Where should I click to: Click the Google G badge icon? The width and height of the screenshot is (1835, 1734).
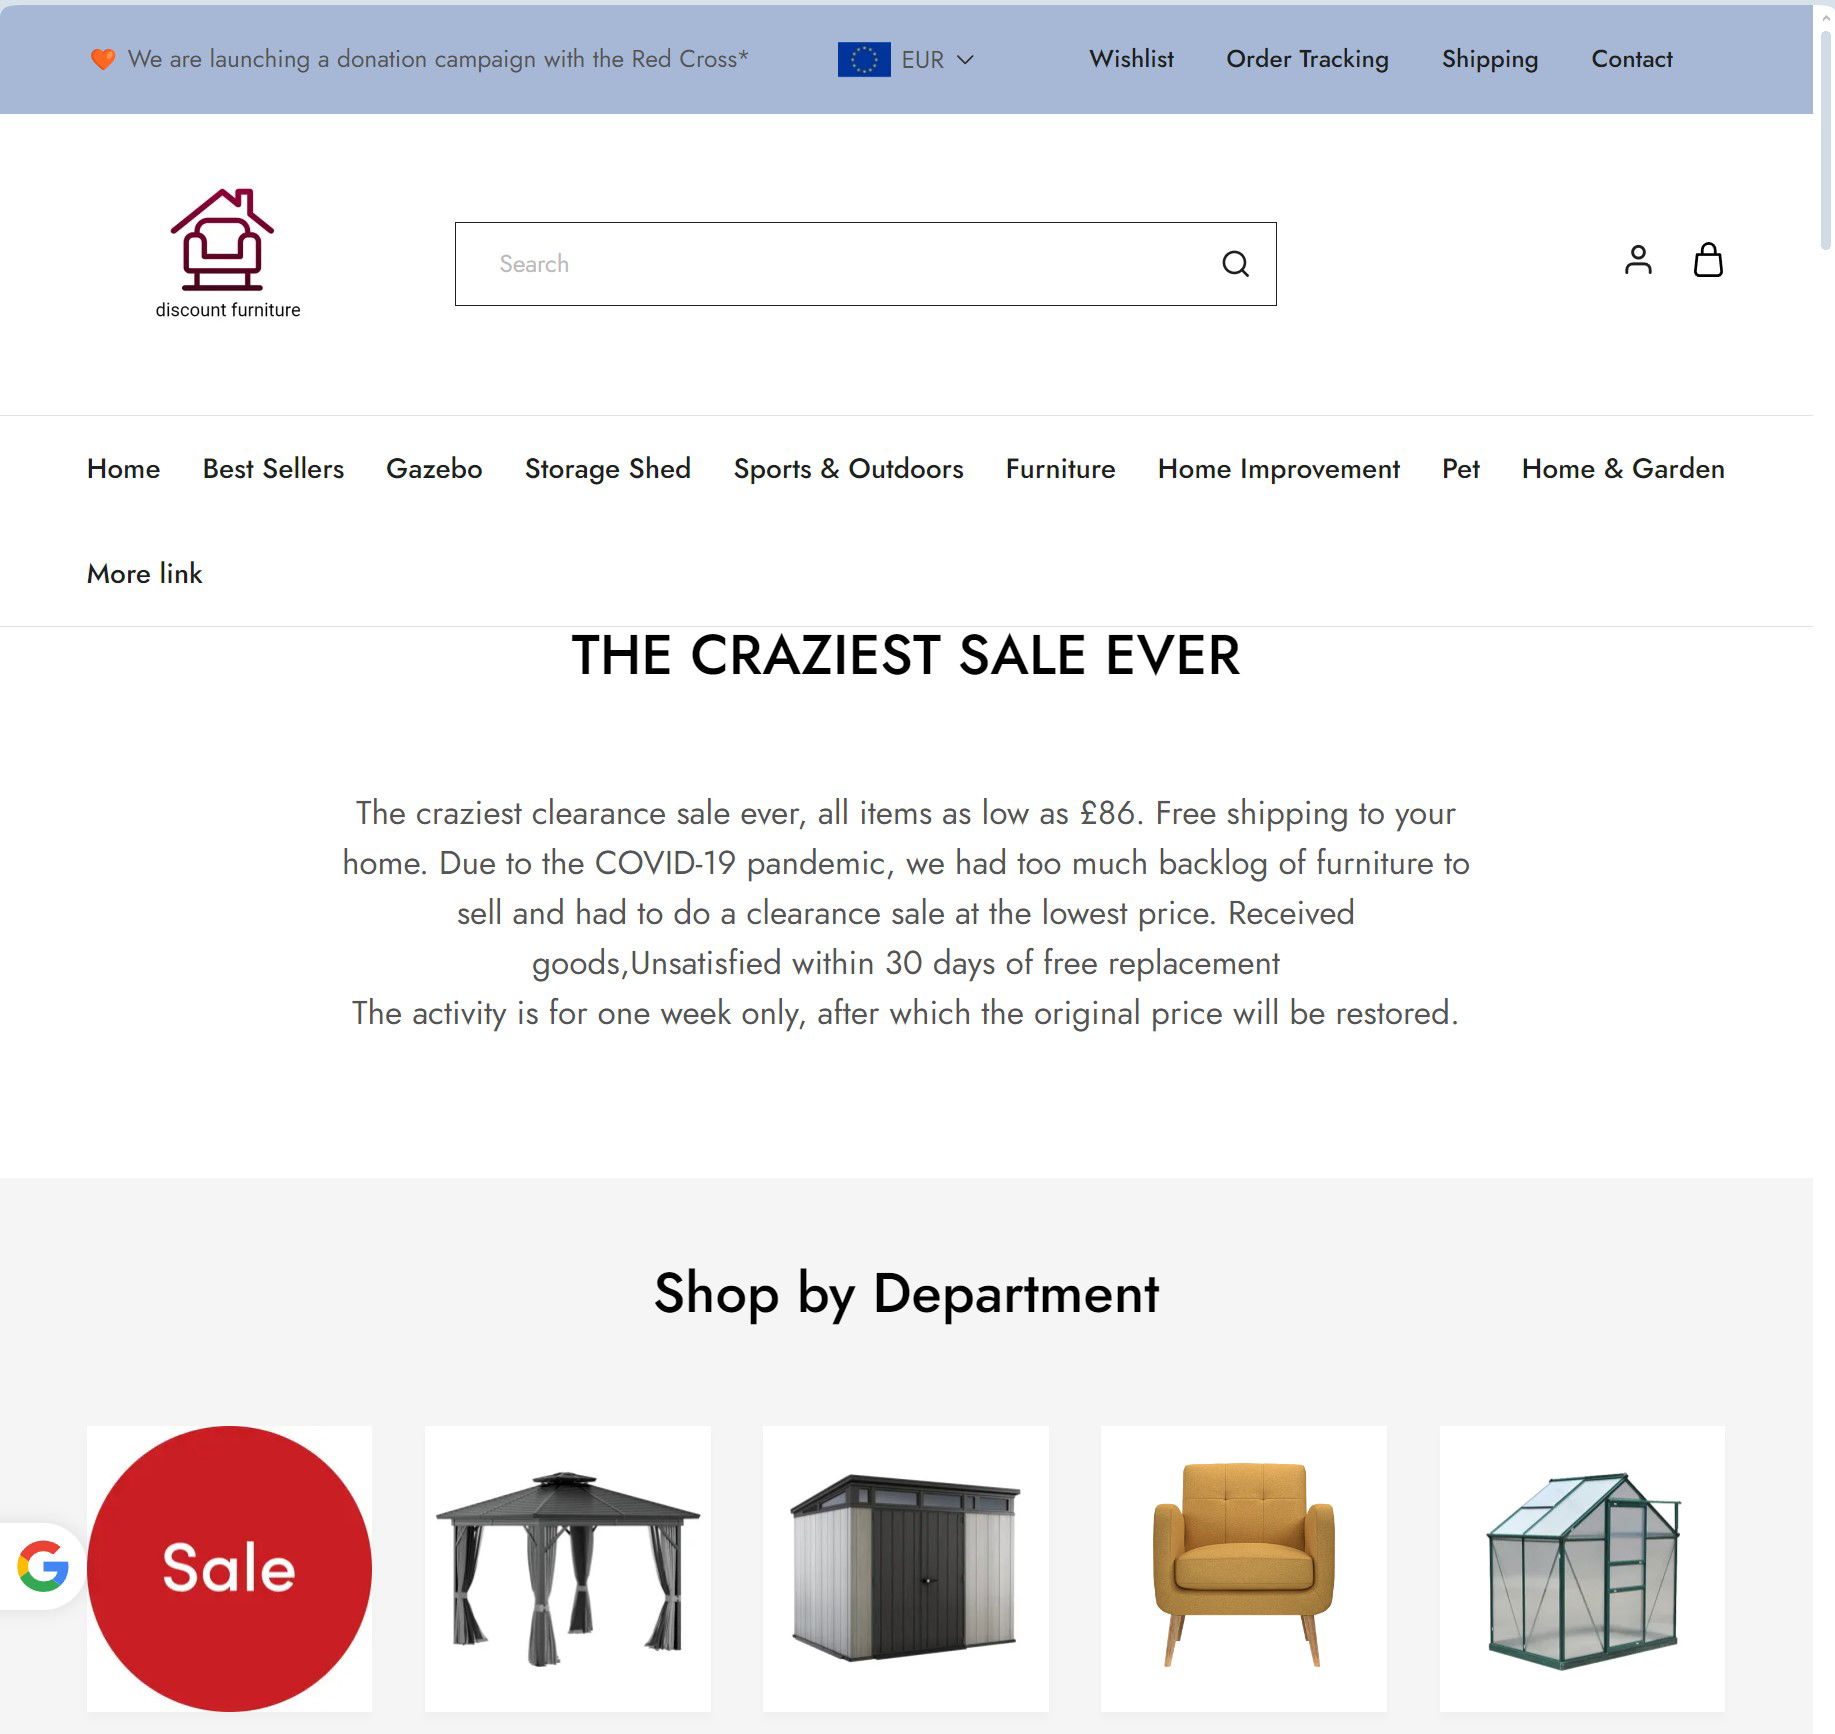coord(43,1566)
